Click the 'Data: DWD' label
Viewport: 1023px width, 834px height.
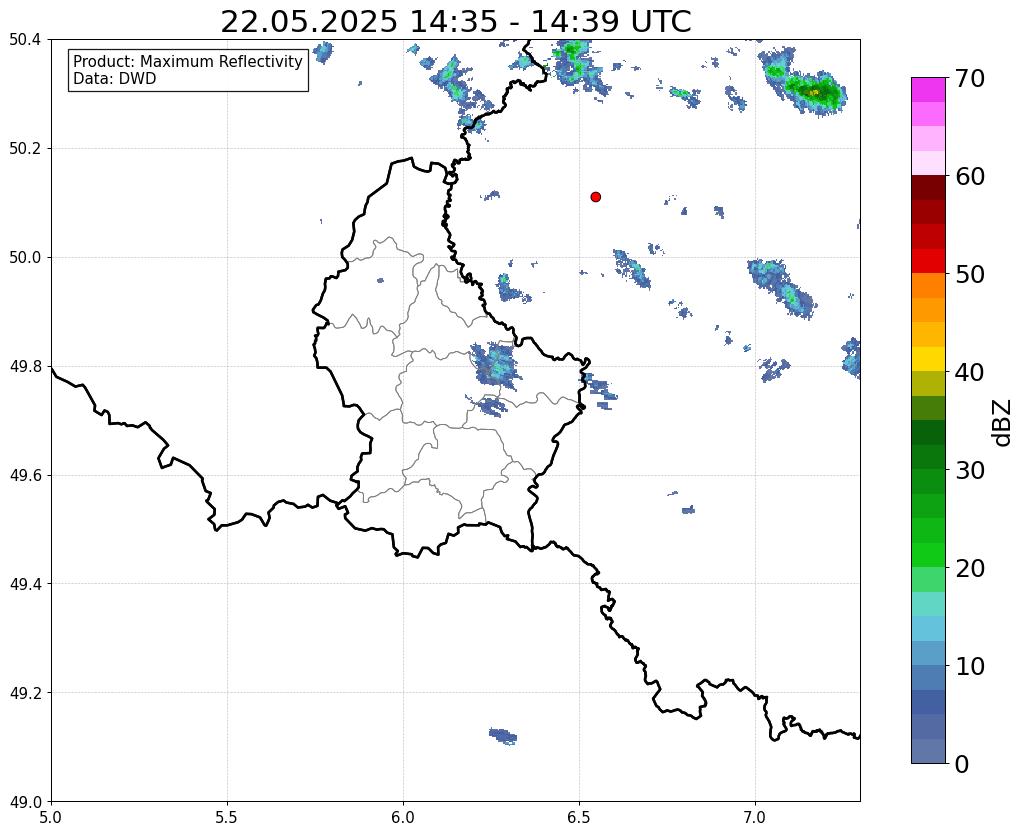click(115, 79)
